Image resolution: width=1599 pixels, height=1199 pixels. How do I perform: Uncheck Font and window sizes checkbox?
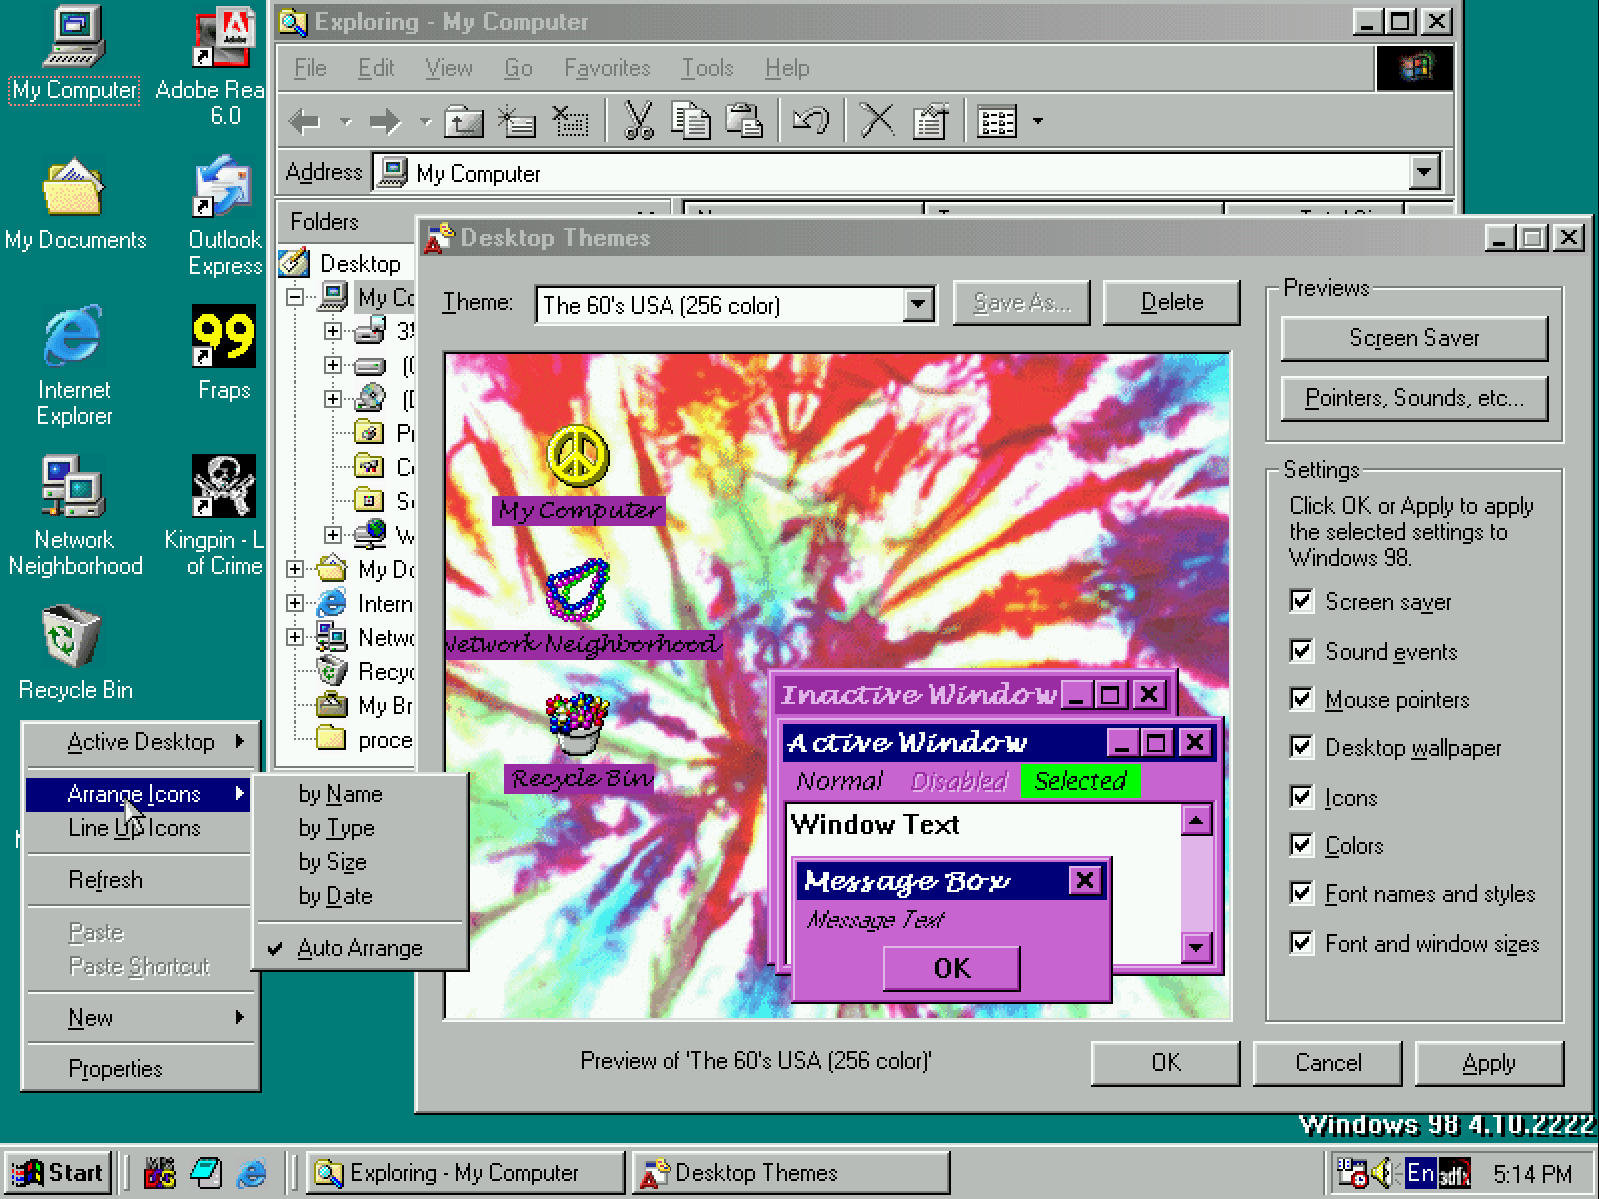(1301, 943)
